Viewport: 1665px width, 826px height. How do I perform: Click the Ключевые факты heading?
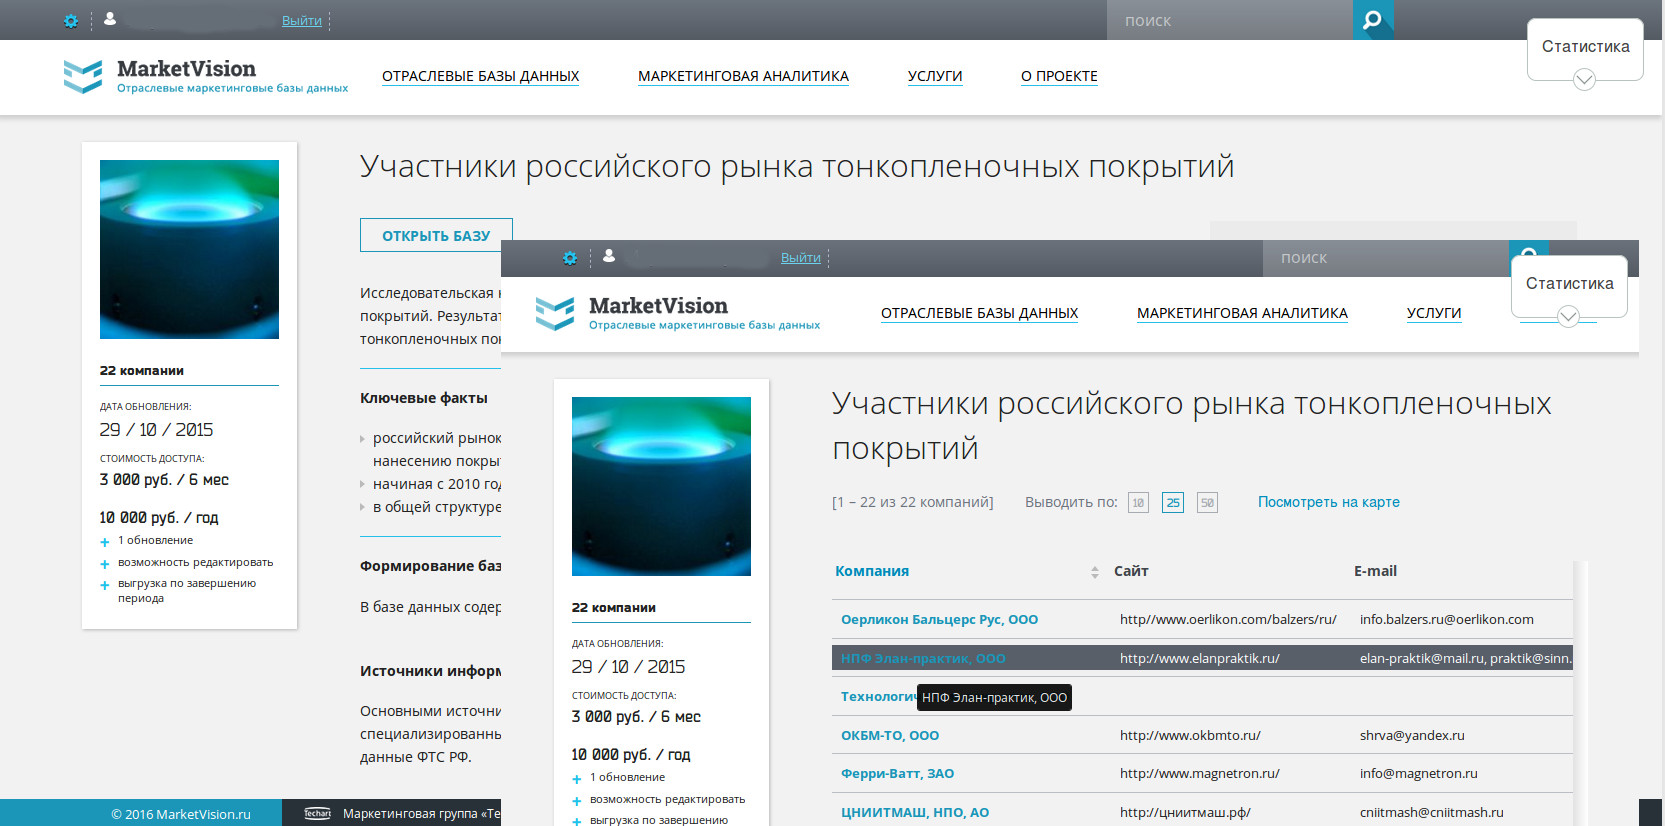[424, 398]
